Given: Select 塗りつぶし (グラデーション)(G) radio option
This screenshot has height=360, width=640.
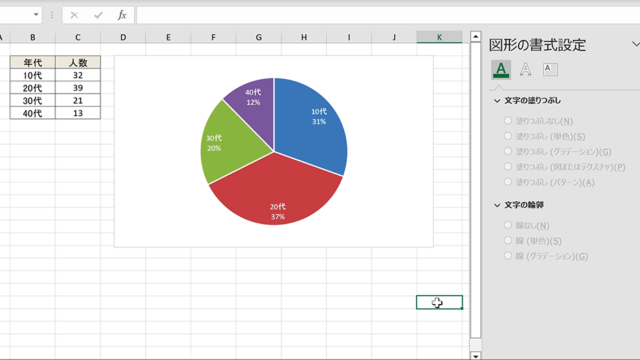Looking at the screenshot, I should [508, 151].
